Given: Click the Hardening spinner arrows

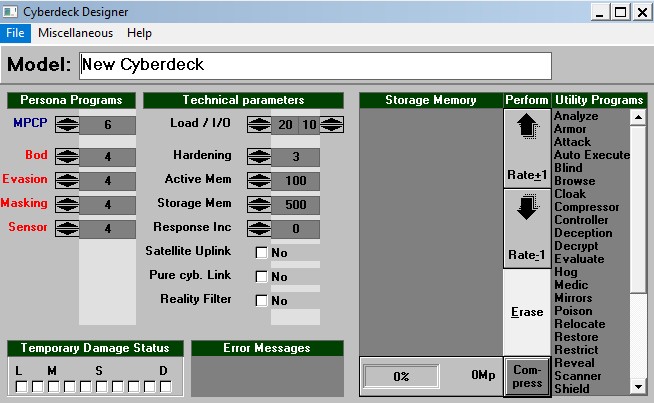Looking at the screenshot, I should (259, 156).
